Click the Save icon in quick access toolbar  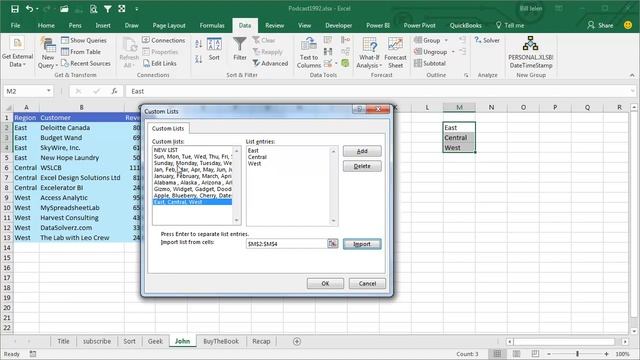(x=15, y=9)
